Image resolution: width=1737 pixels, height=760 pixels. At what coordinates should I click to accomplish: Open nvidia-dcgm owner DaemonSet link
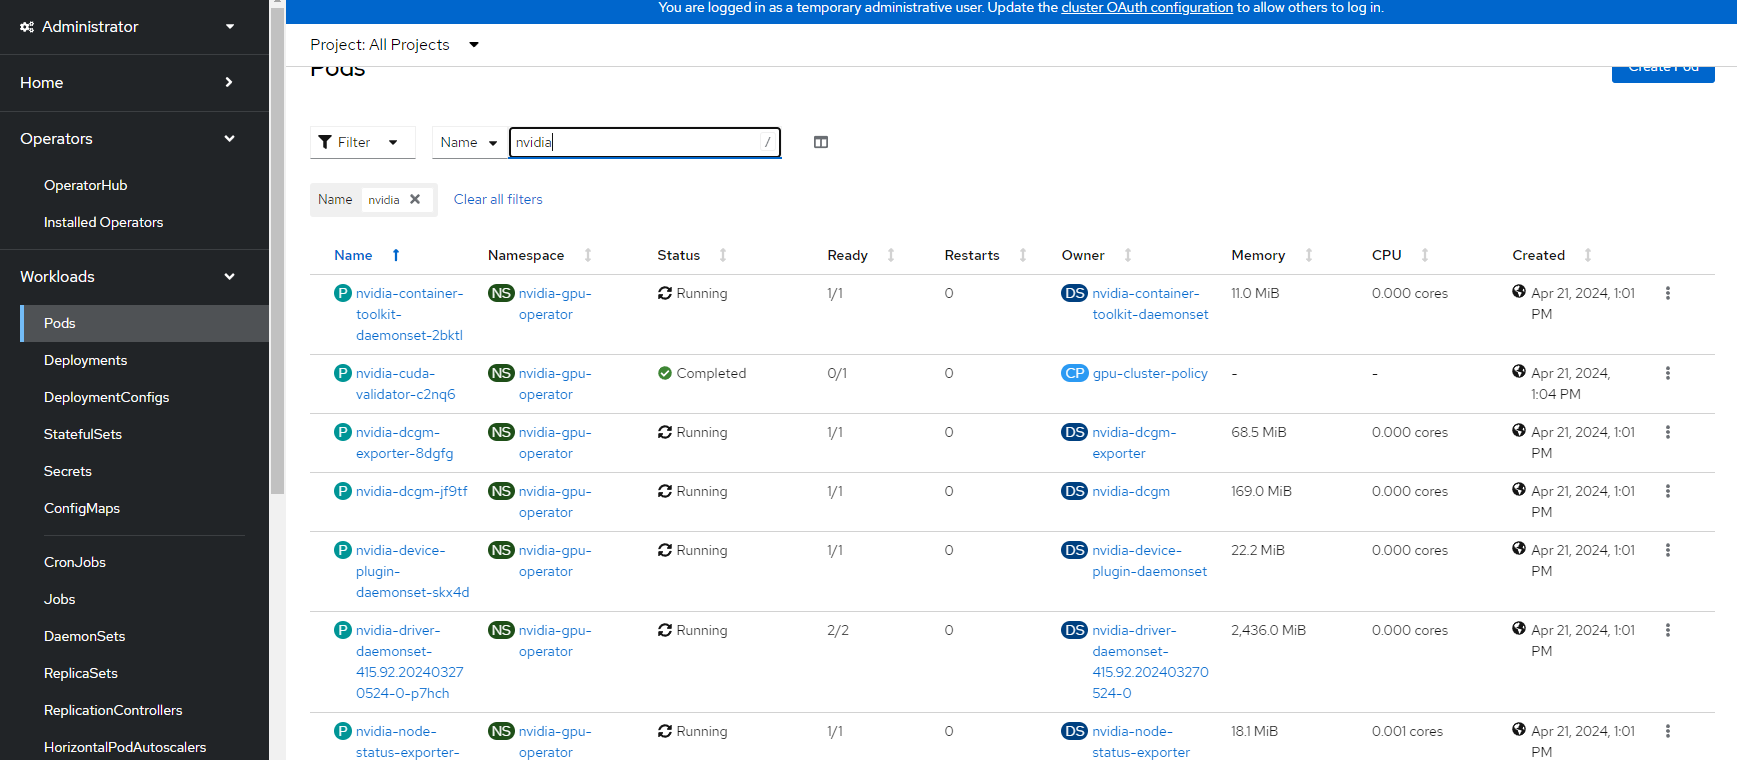pyautogui.click(x=1131, y=491)
